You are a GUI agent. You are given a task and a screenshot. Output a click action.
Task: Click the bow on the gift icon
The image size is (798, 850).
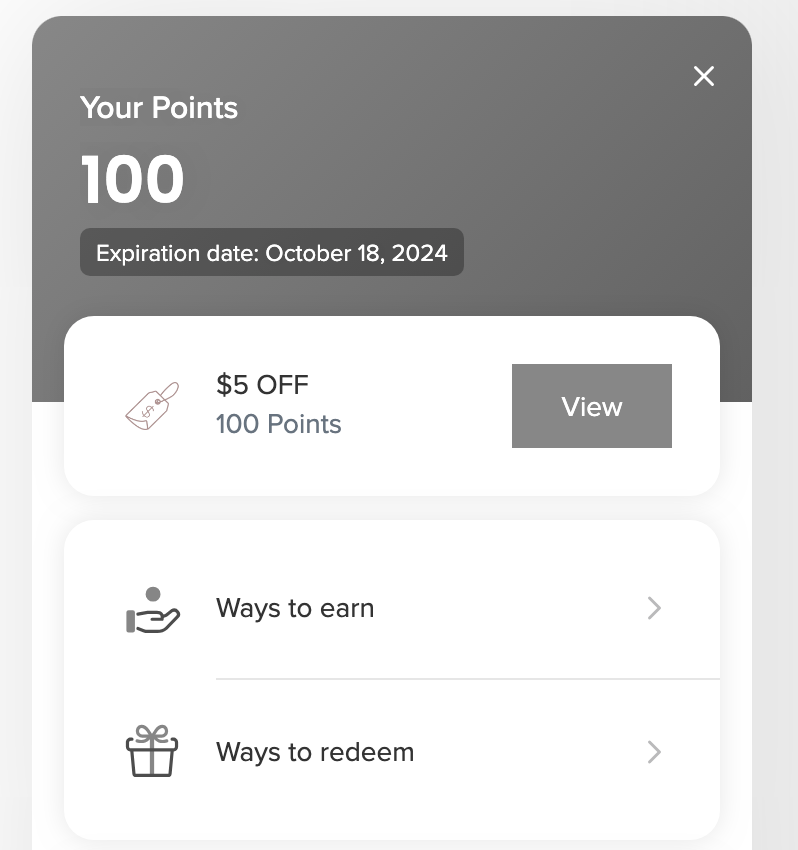click(152, 733)
